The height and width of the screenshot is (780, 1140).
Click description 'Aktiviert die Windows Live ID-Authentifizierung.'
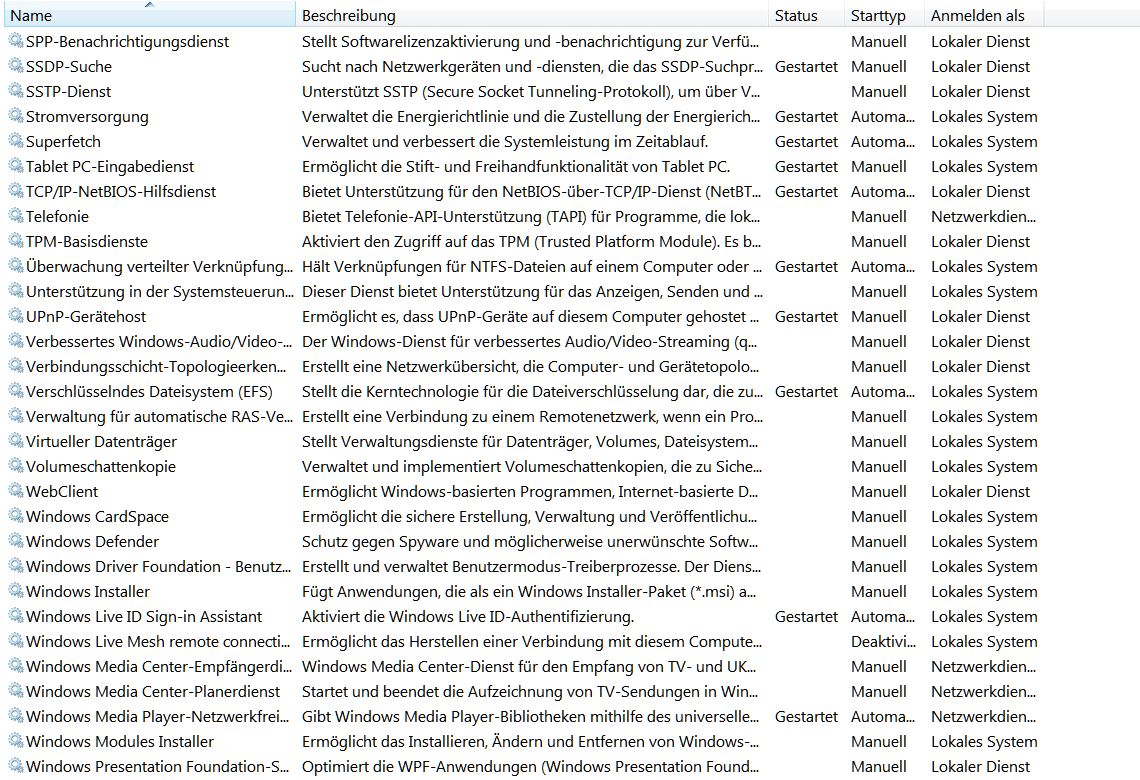coord(467,616)
